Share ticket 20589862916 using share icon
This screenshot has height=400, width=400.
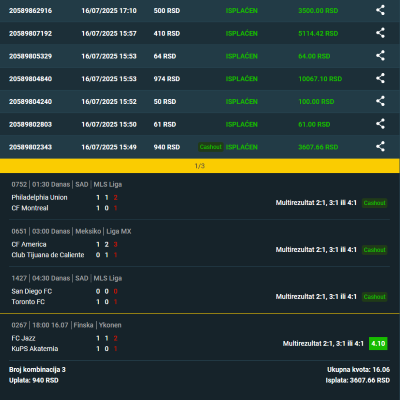[x=380, y=10]
